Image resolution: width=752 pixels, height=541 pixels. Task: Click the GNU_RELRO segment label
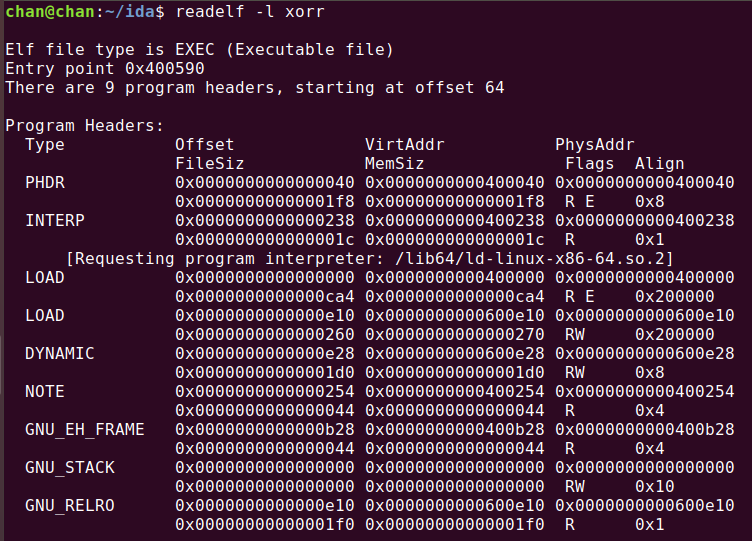(70, 506)
